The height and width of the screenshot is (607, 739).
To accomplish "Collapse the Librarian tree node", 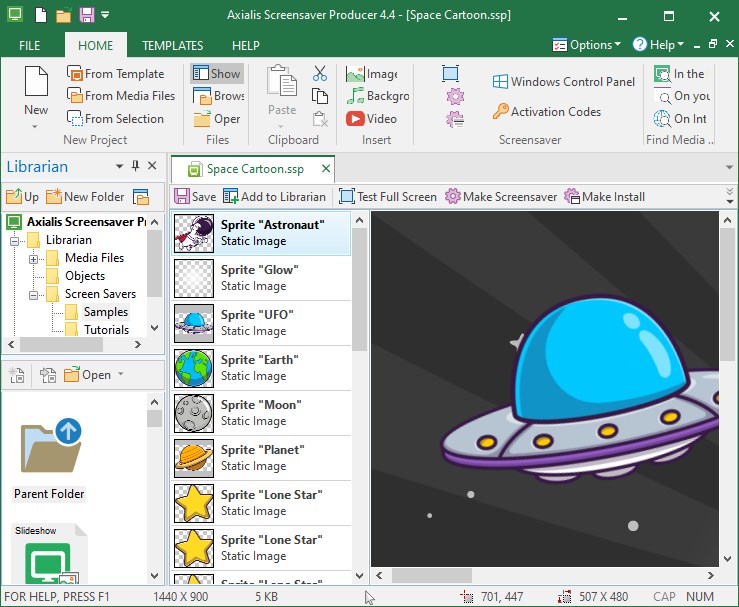I will click(x=15, y=241).
